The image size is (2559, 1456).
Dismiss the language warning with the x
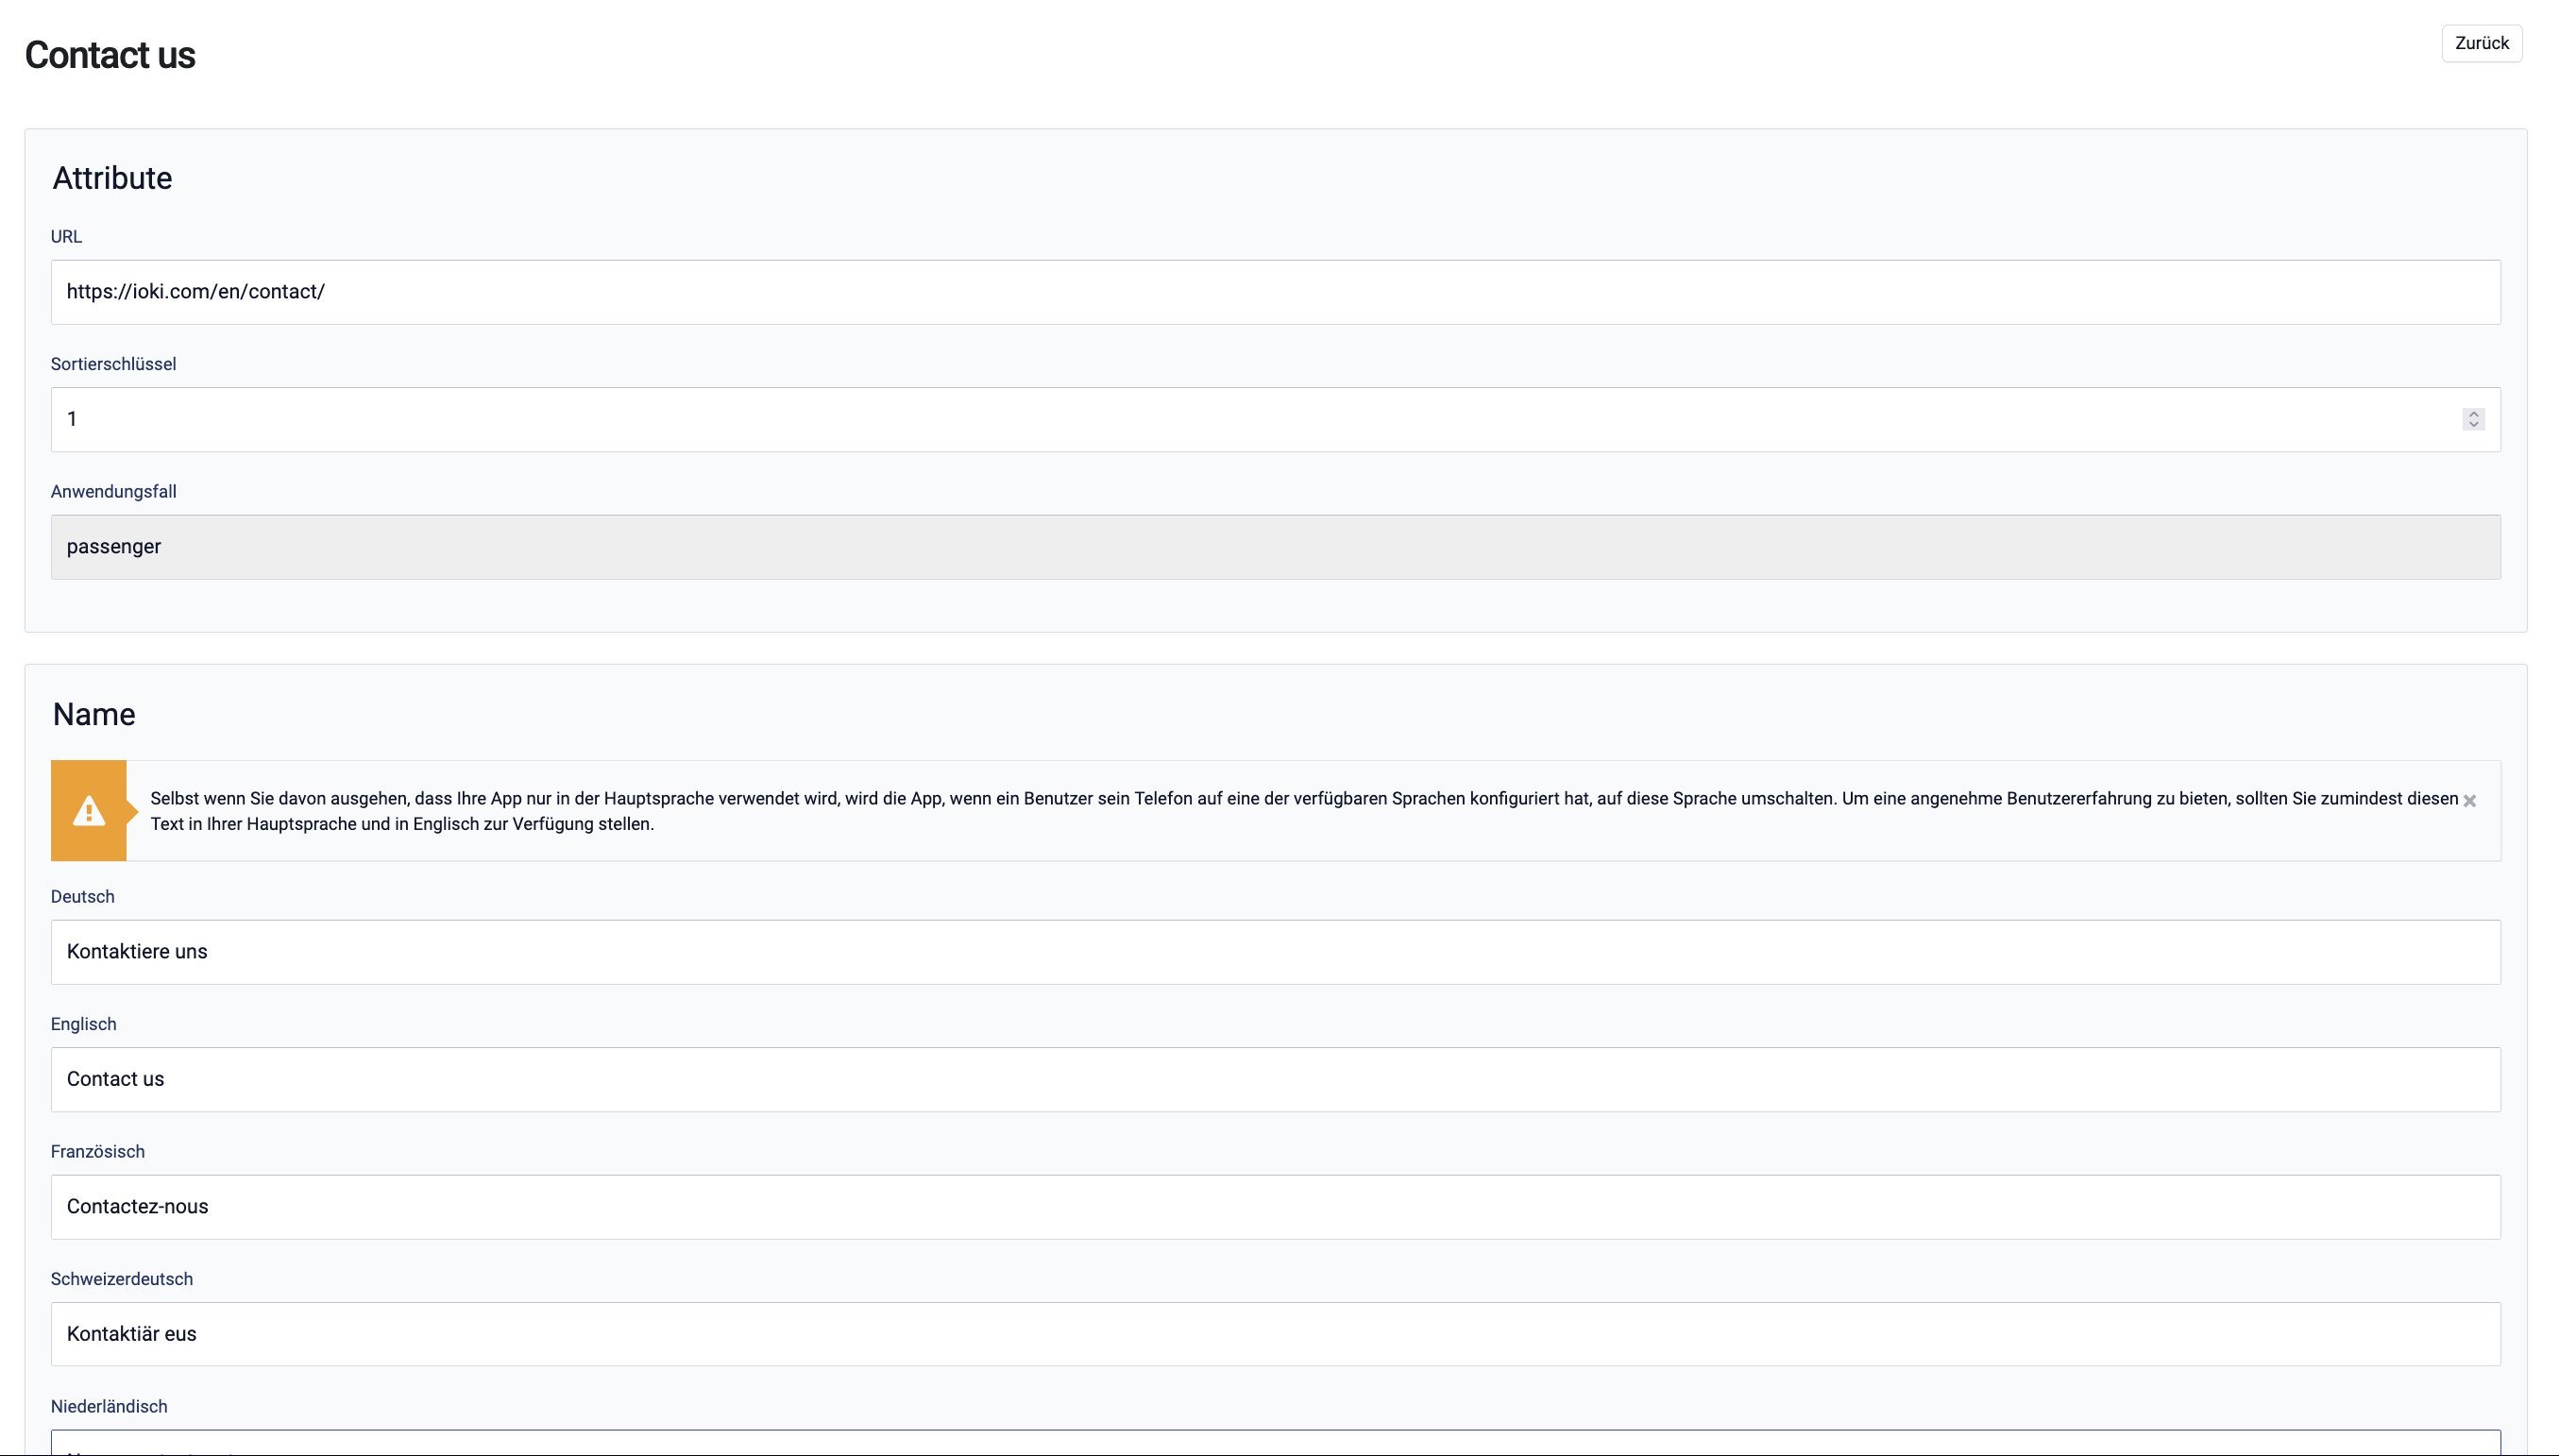(2469, 801)
